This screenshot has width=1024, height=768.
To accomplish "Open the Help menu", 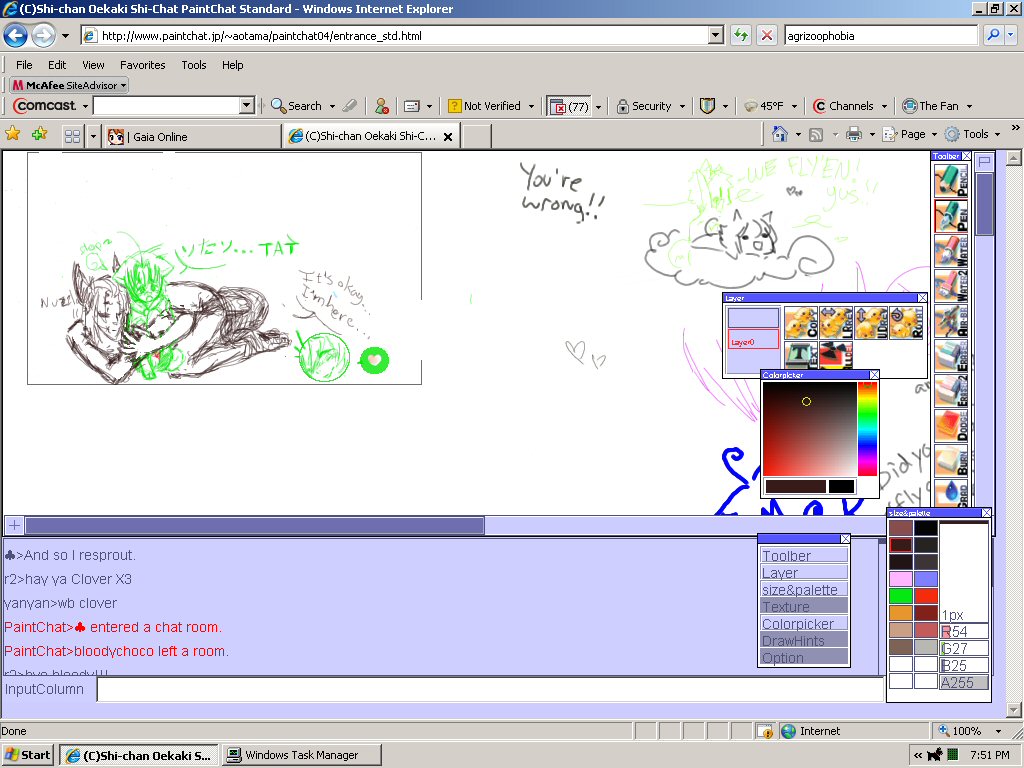I will 232,65.
